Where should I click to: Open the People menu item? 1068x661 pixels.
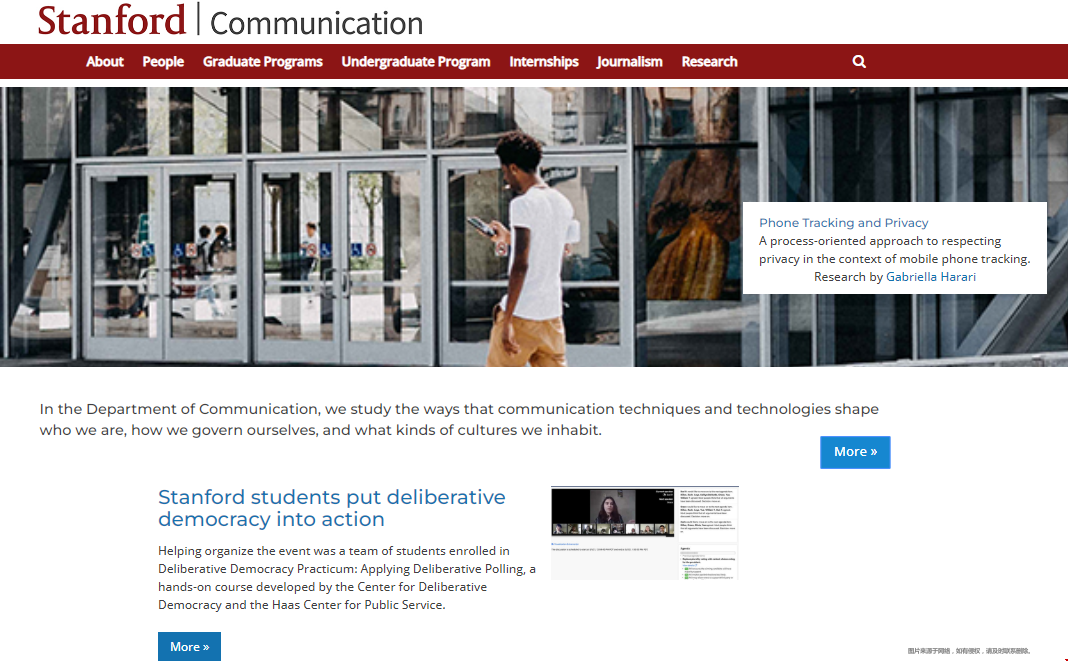(x=163, y=61)
